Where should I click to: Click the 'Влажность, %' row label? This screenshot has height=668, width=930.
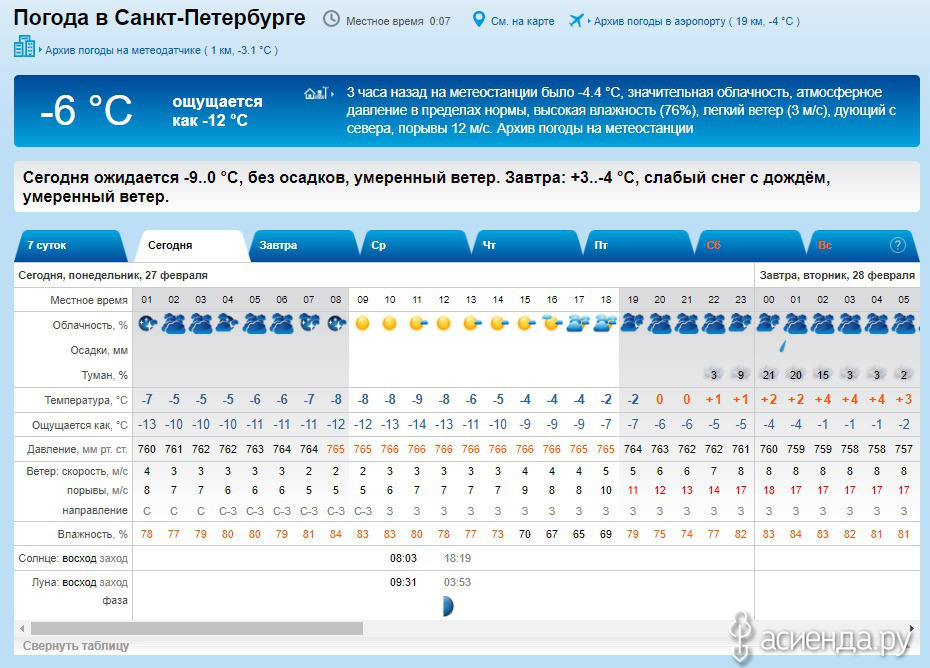[93, 535]
